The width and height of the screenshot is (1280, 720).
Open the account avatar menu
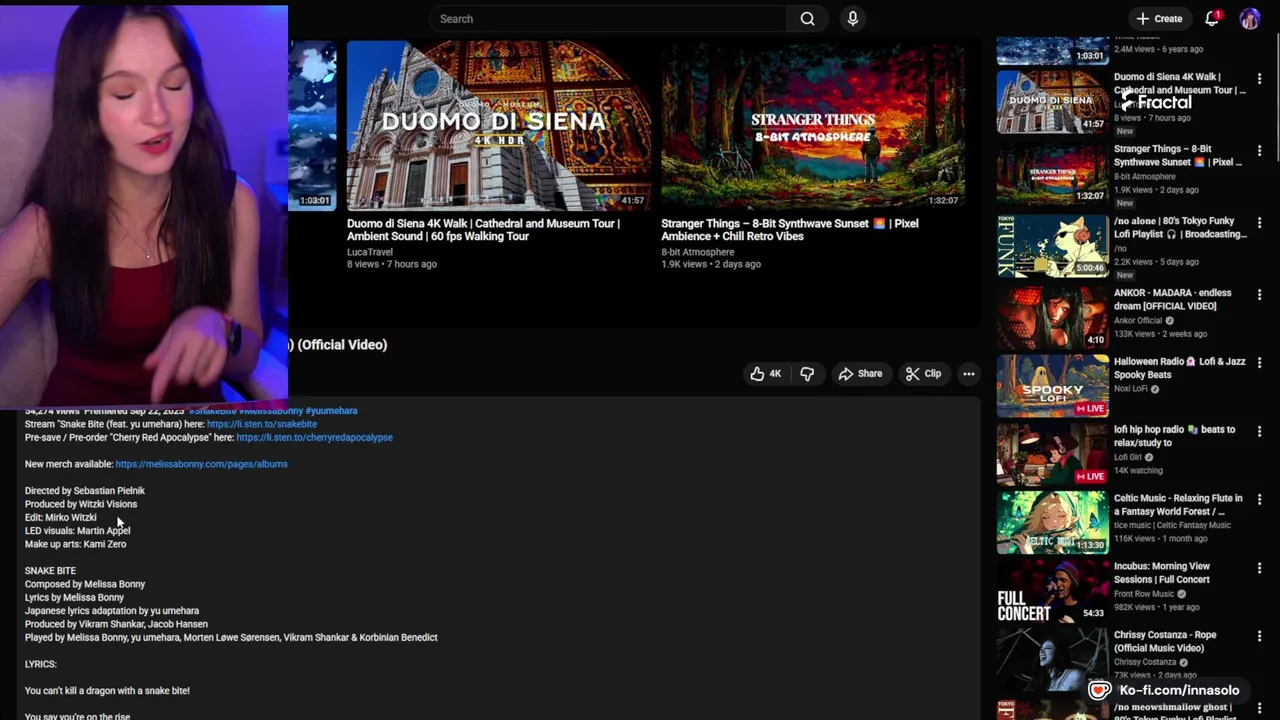pyautogui.click(x=1250, y=19)
